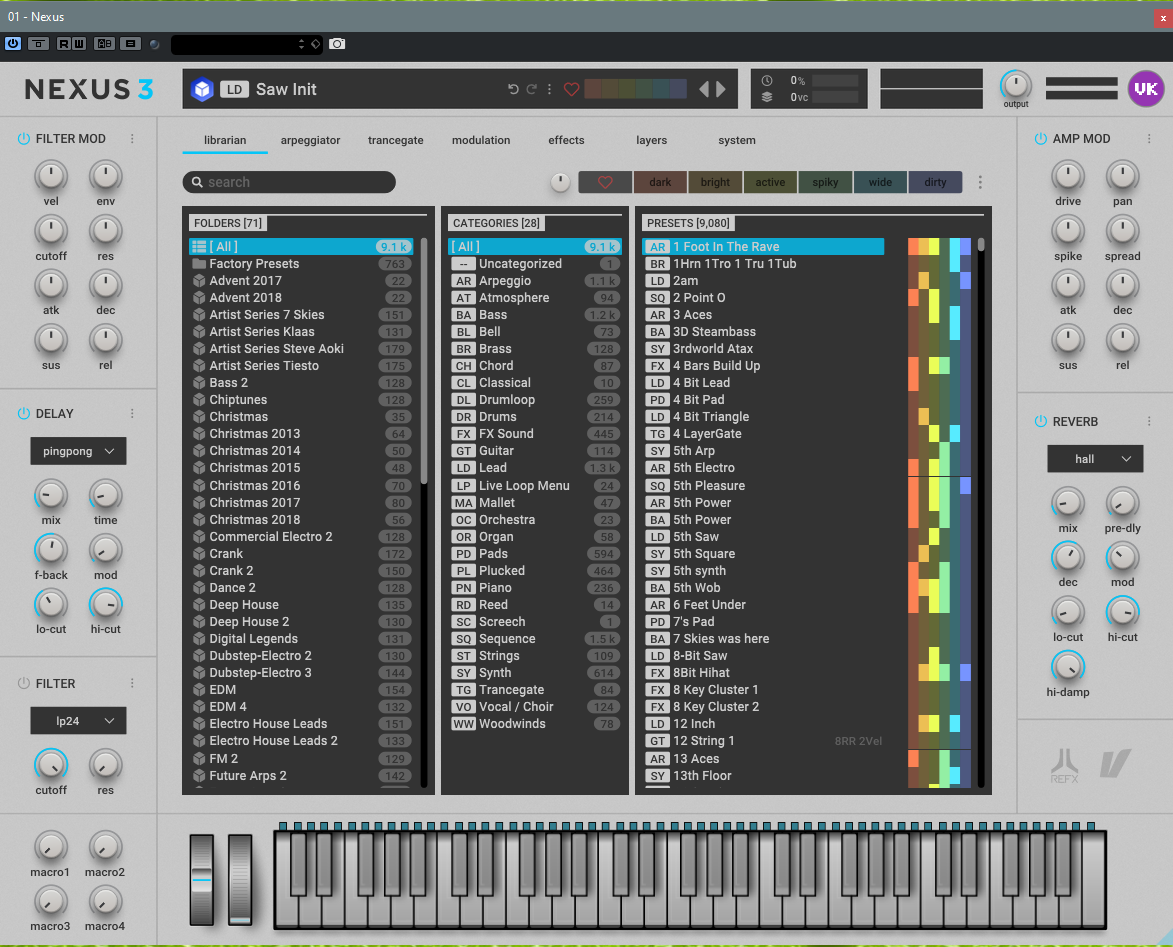Toggle the active tag button
Image resolution: width=1173 pixels, height=947 pixels.
tap(770, 182)
